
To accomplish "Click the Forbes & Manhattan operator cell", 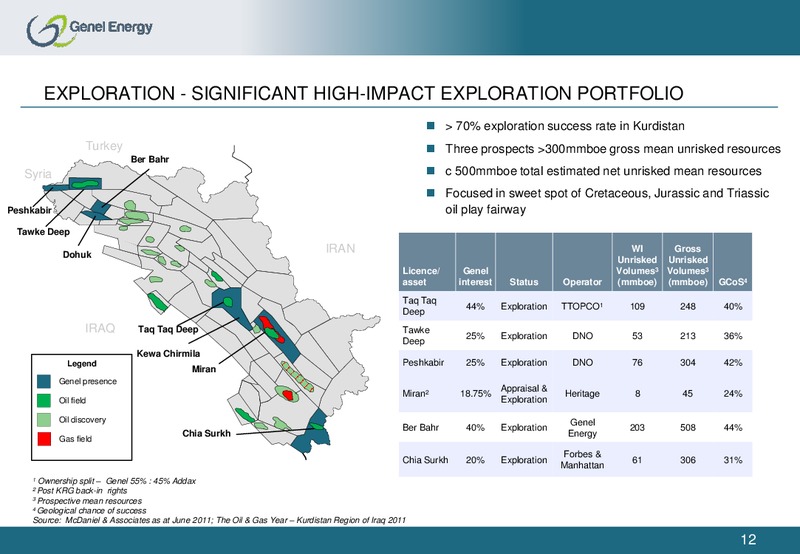I will pos(582,460).
